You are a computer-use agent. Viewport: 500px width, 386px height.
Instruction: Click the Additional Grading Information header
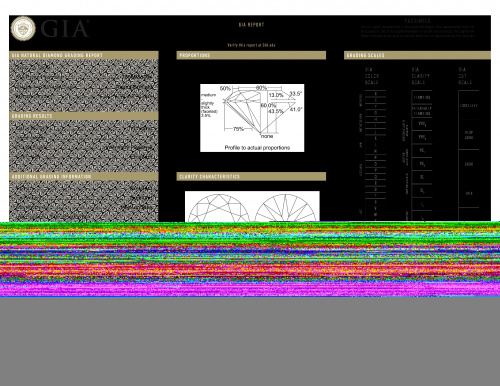(x=84, y=176)
